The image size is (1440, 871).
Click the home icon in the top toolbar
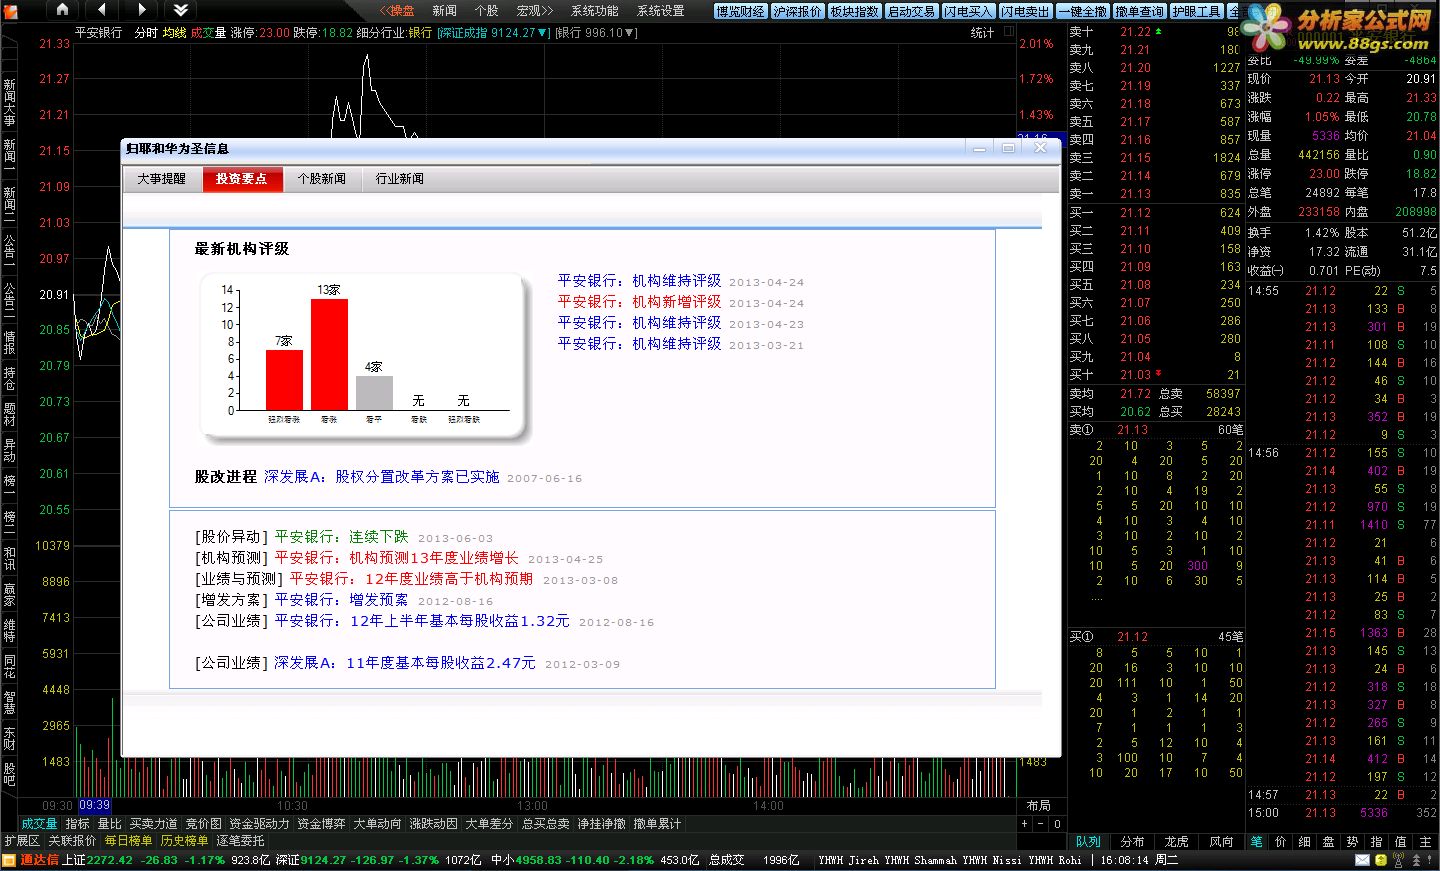click(62, 10)
